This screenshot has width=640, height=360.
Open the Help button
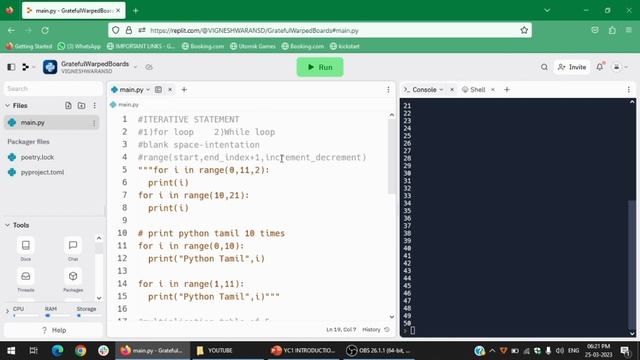point(53,330)
